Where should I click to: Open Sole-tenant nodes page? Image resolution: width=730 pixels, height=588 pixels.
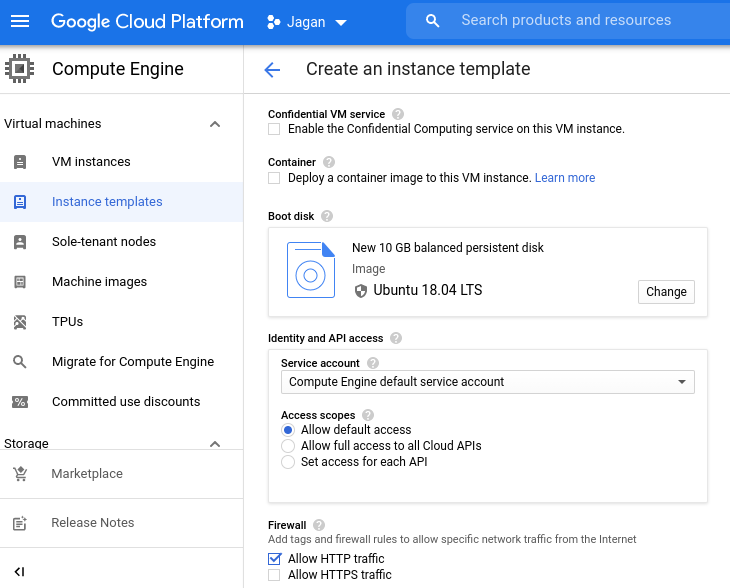tap(104, 242)
